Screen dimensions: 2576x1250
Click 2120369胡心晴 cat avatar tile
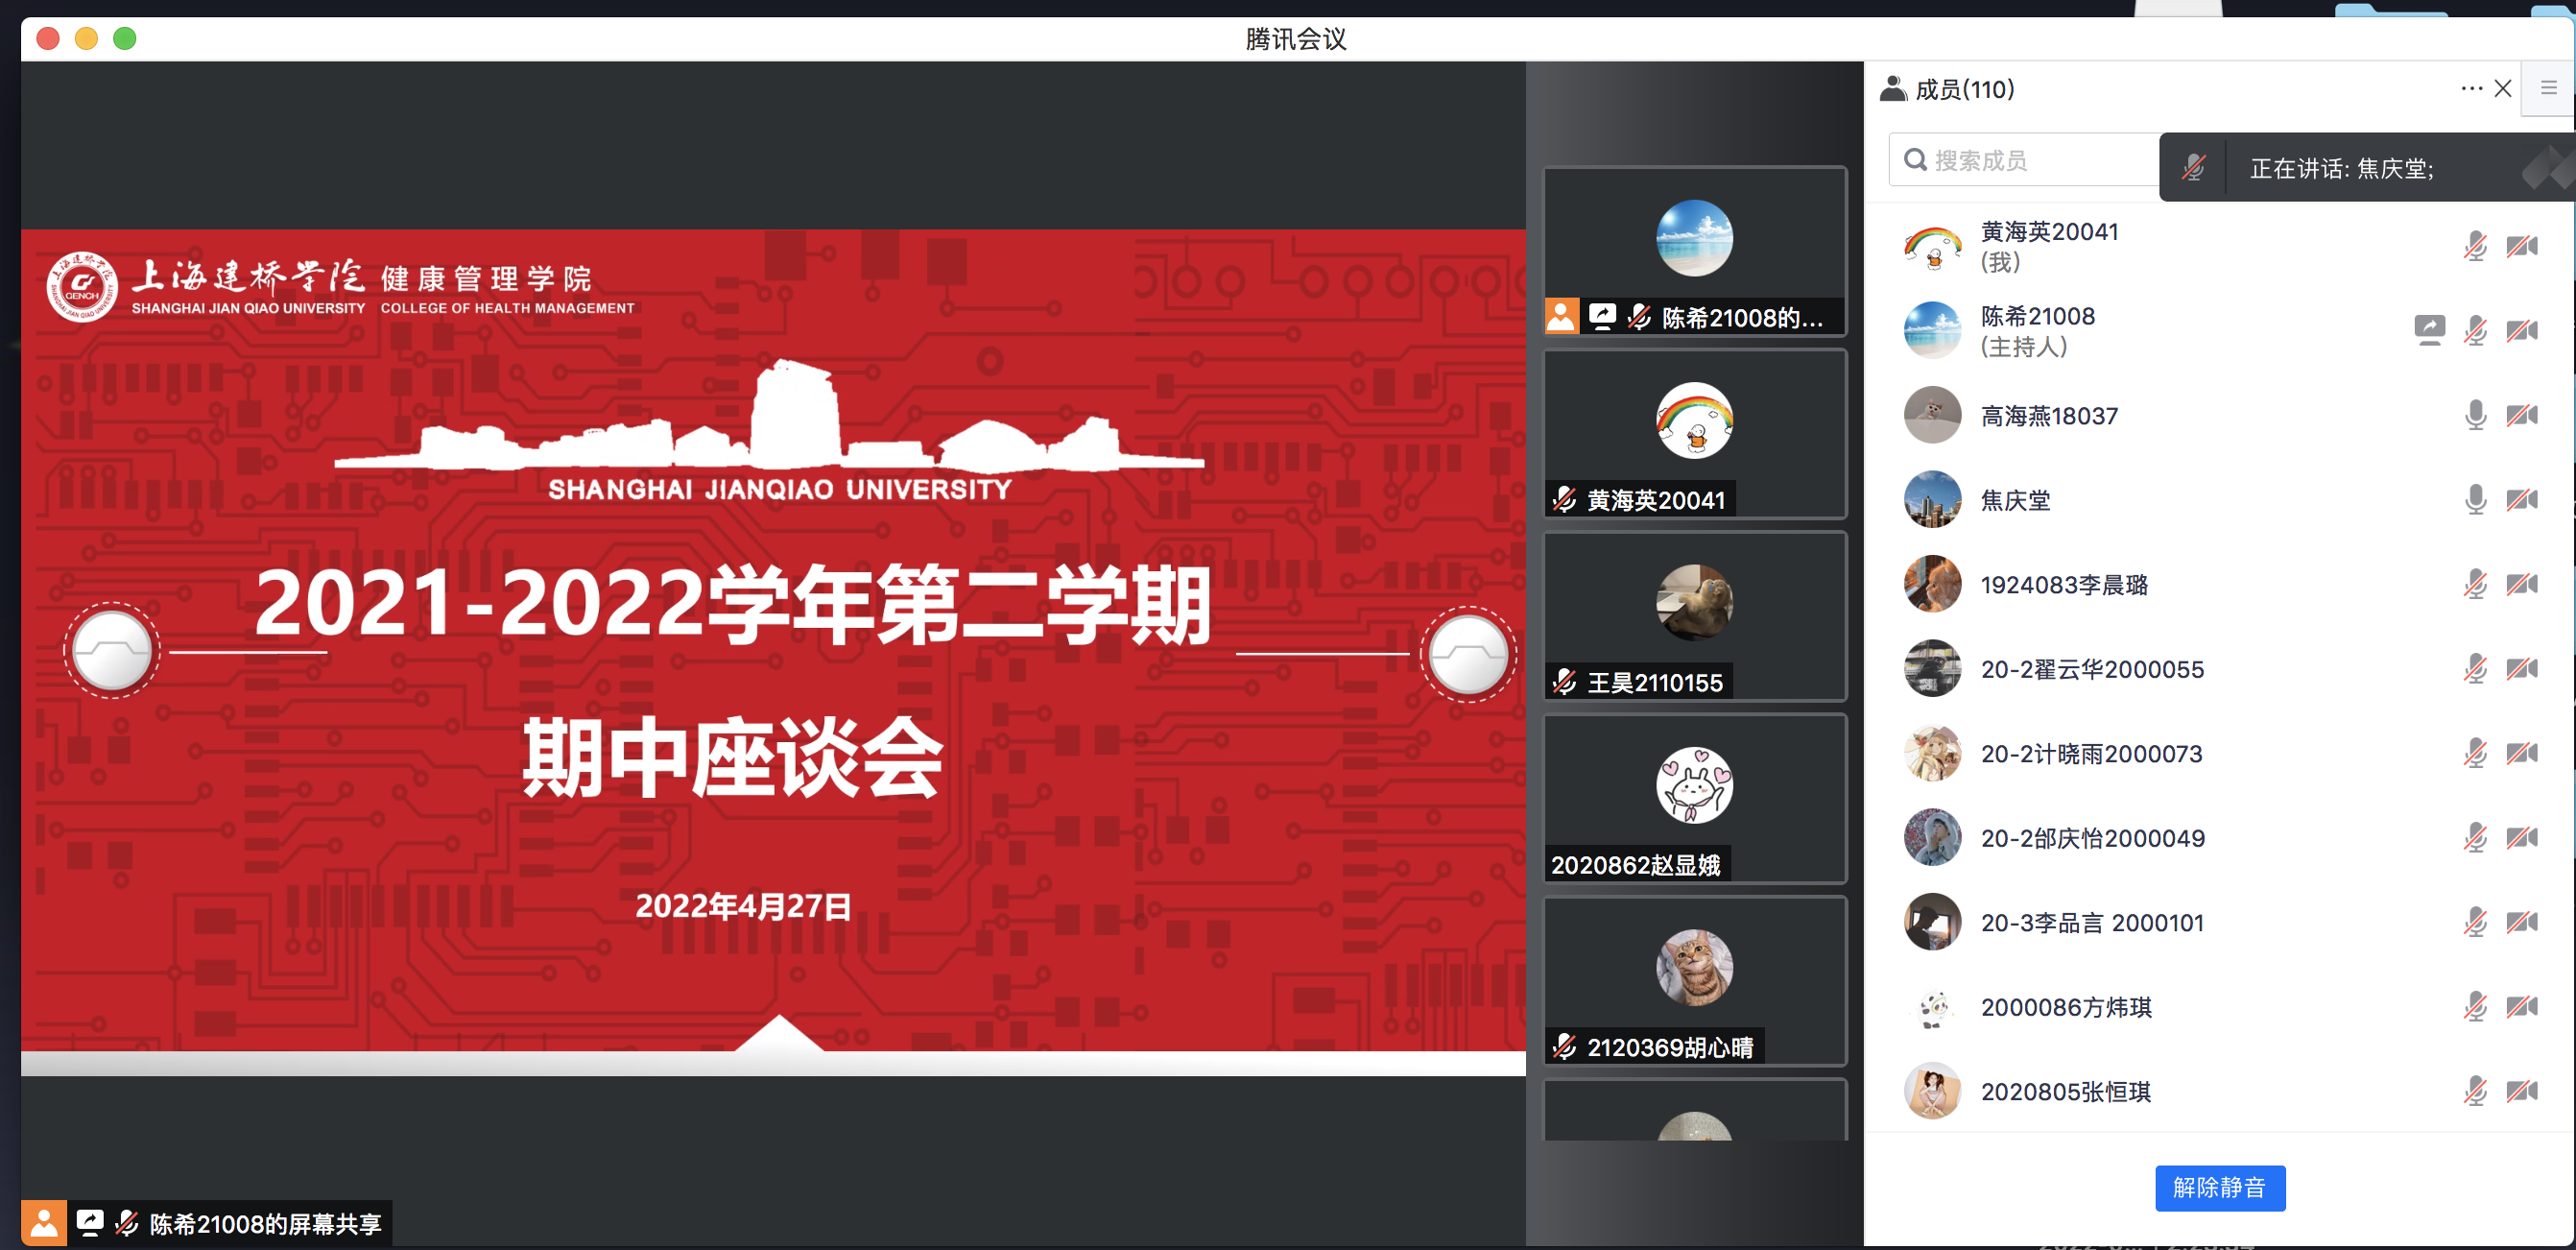[1694, 968]
